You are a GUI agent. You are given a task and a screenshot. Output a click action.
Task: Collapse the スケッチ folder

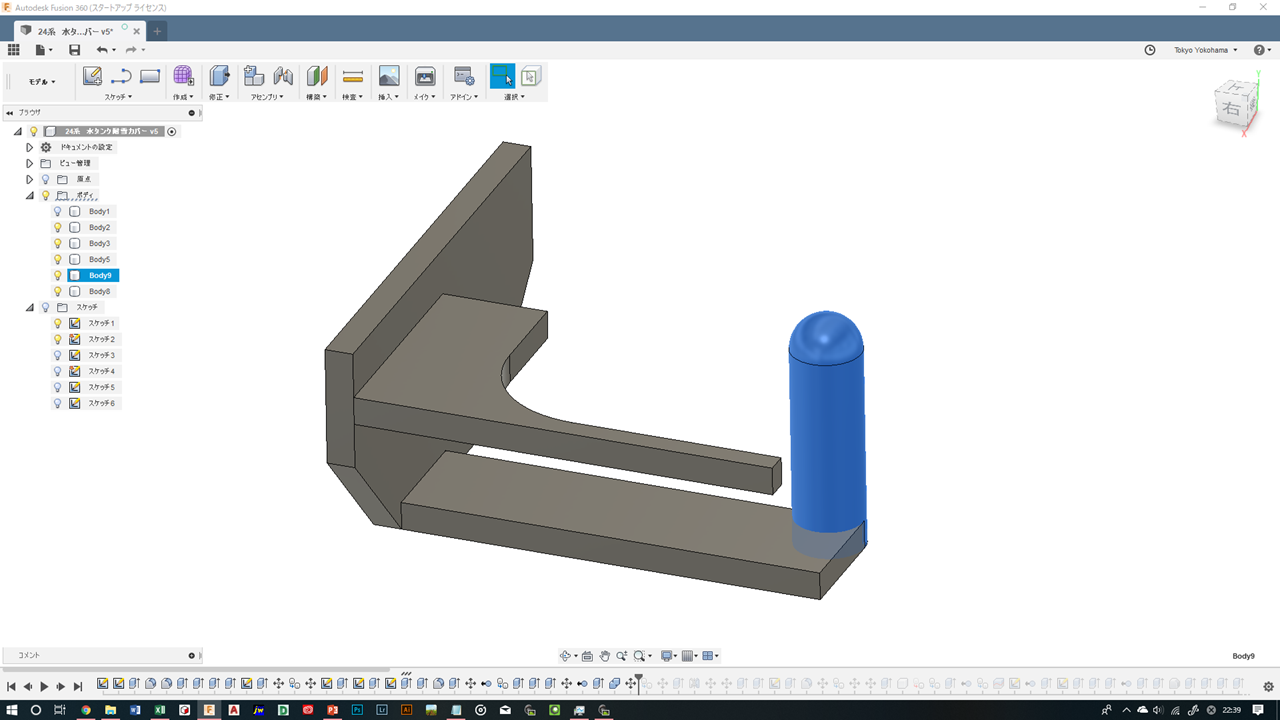click(x=30, y=307)
